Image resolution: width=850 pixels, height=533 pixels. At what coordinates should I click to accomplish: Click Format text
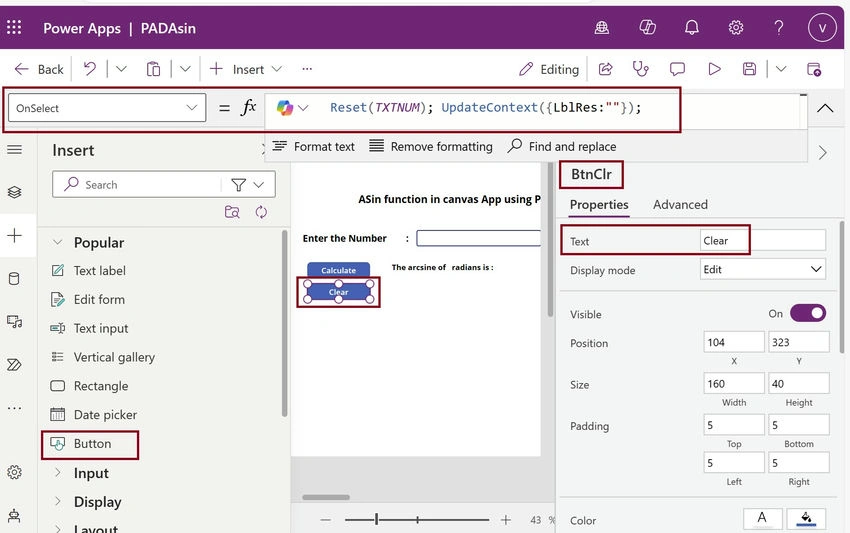[313, 146]
